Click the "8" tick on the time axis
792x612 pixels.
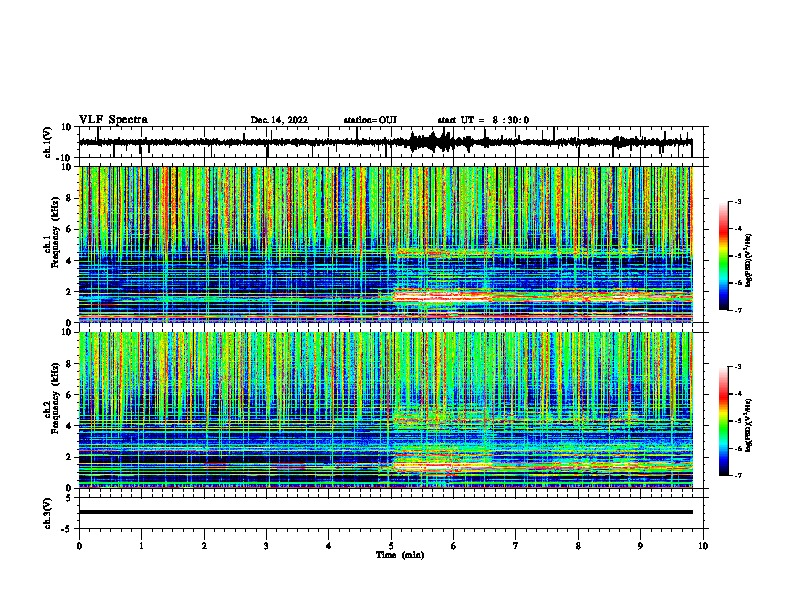pyautogui.click(x=578, y=546)
